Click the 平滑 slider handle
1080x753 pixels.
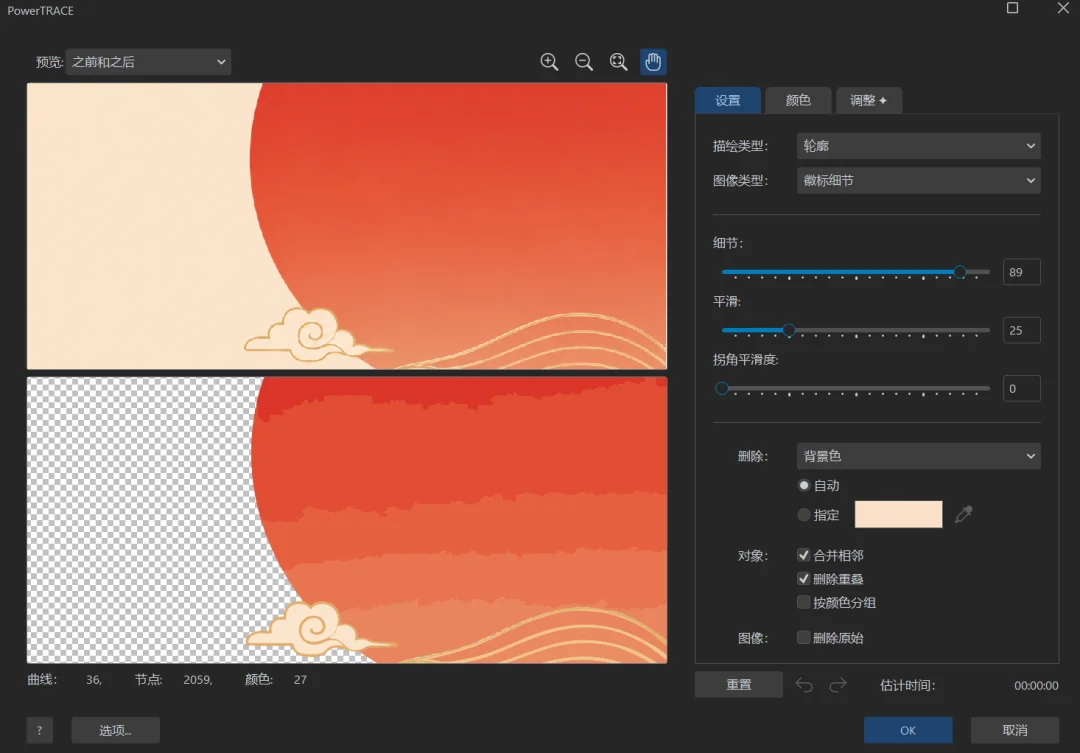(789, 330)
